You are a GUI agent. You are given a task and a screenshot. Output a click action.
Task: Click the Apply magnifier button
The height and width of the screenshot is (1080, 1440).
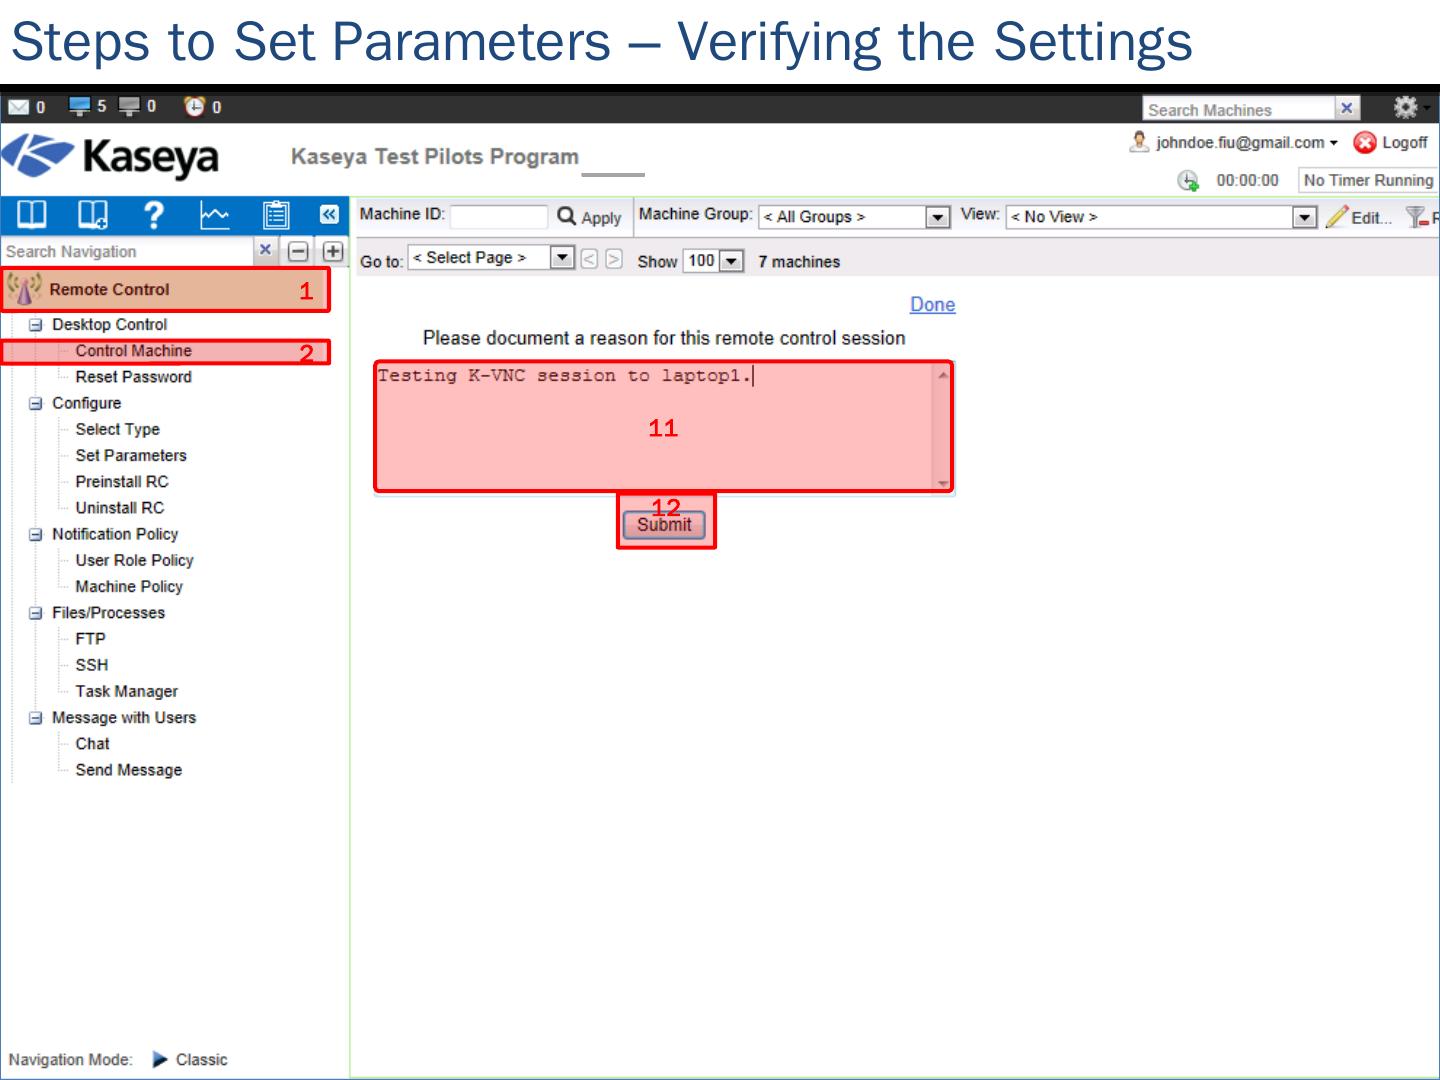pos(589,217)
